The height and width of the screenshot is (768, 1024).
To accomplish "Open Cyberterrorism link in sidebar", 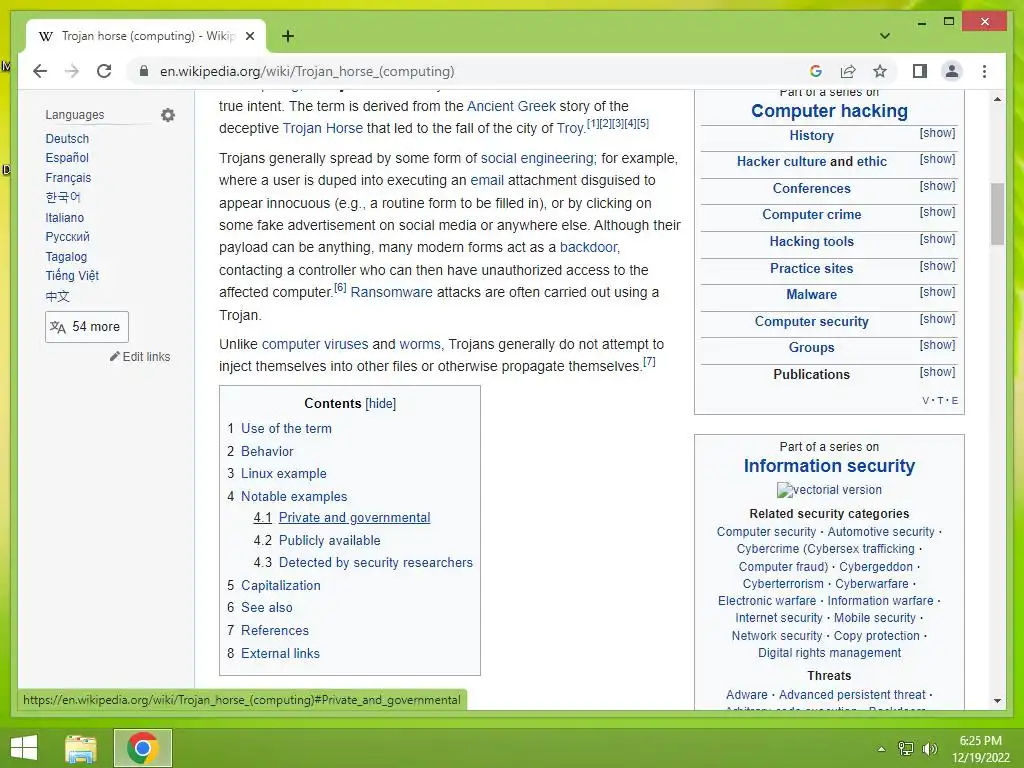I will (x=783, y=584).
